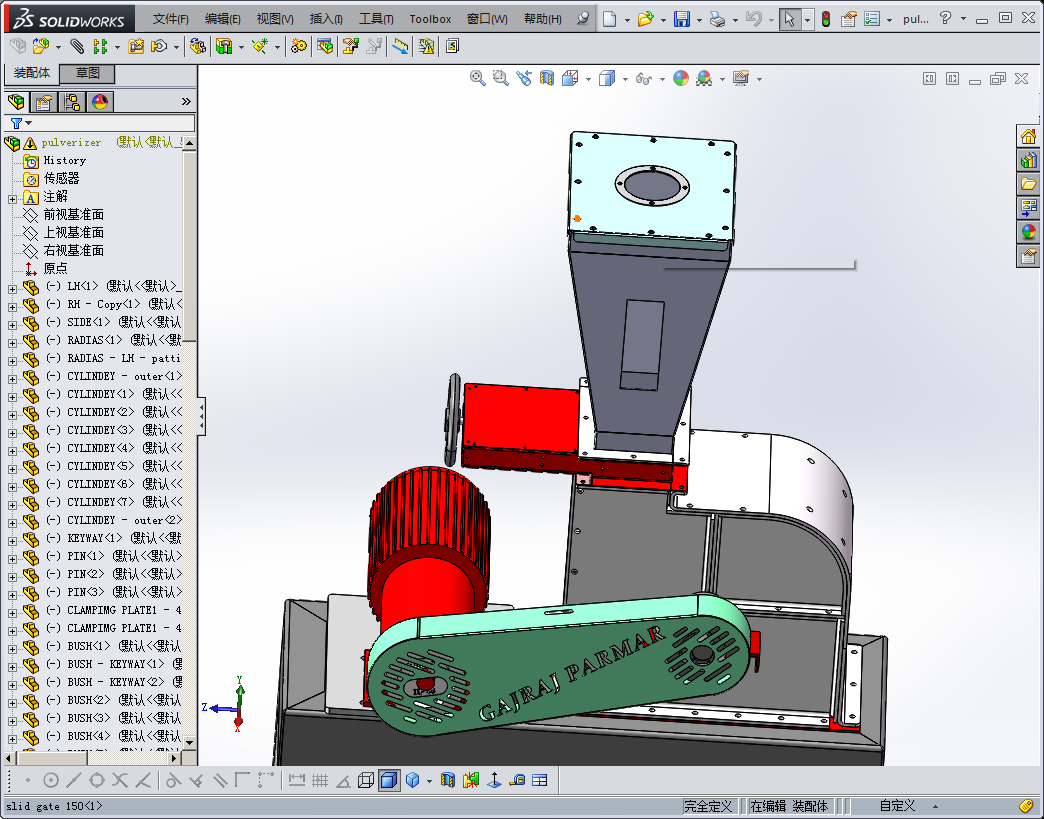Expand the 注解 annotations folder
Screen dimensions: 1044x819
12,199
